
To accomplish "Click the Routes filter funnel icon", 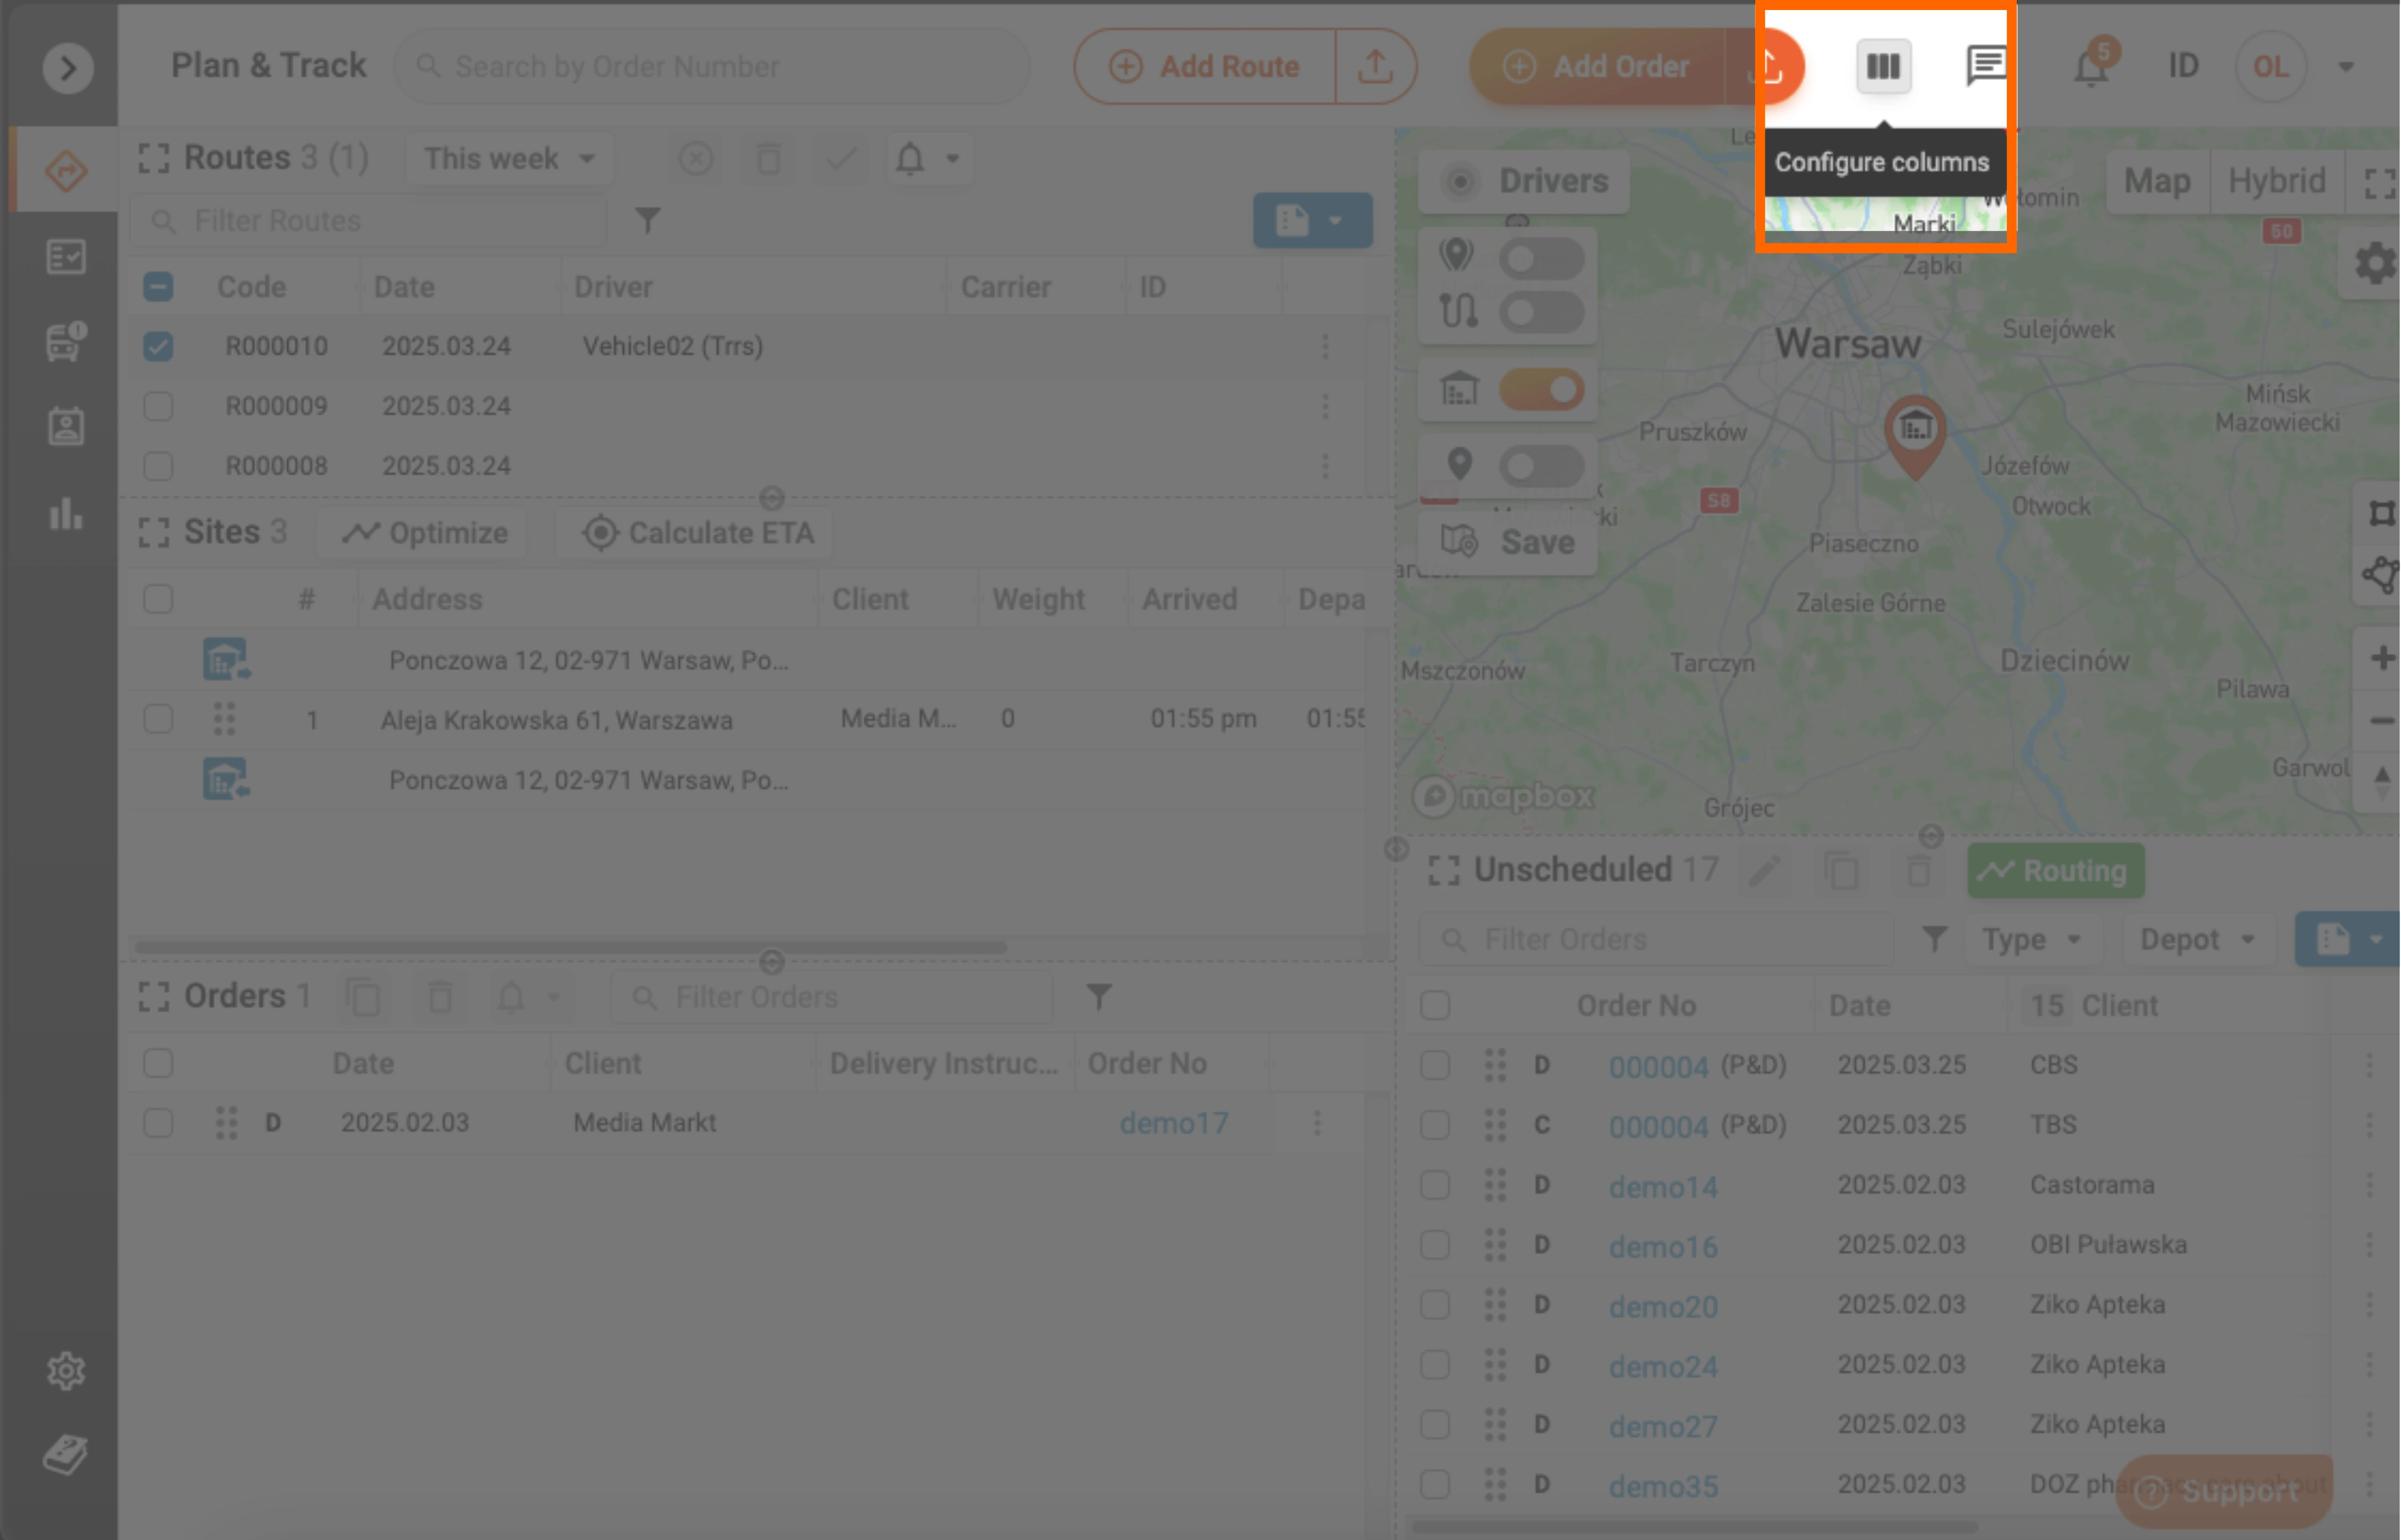I will point(648,220).
